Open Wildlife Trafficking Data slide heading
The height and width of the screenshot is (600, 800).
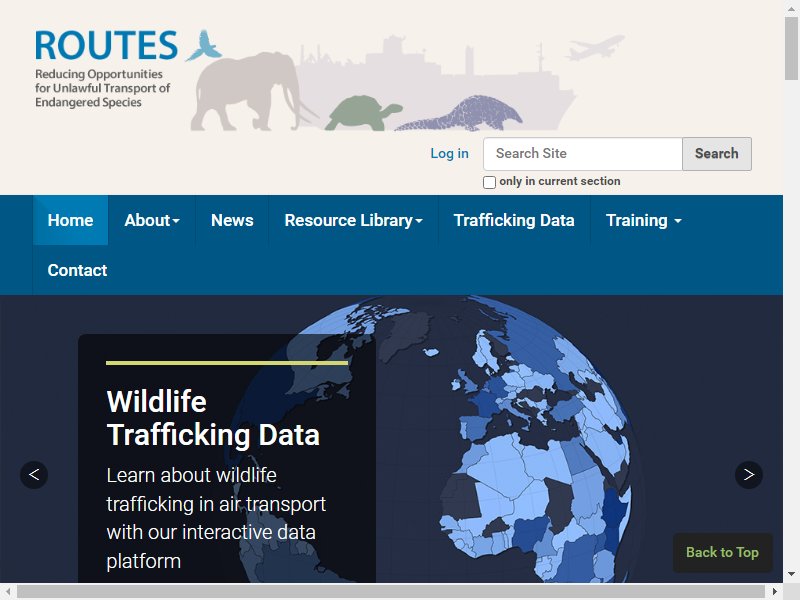coord(213,418)
